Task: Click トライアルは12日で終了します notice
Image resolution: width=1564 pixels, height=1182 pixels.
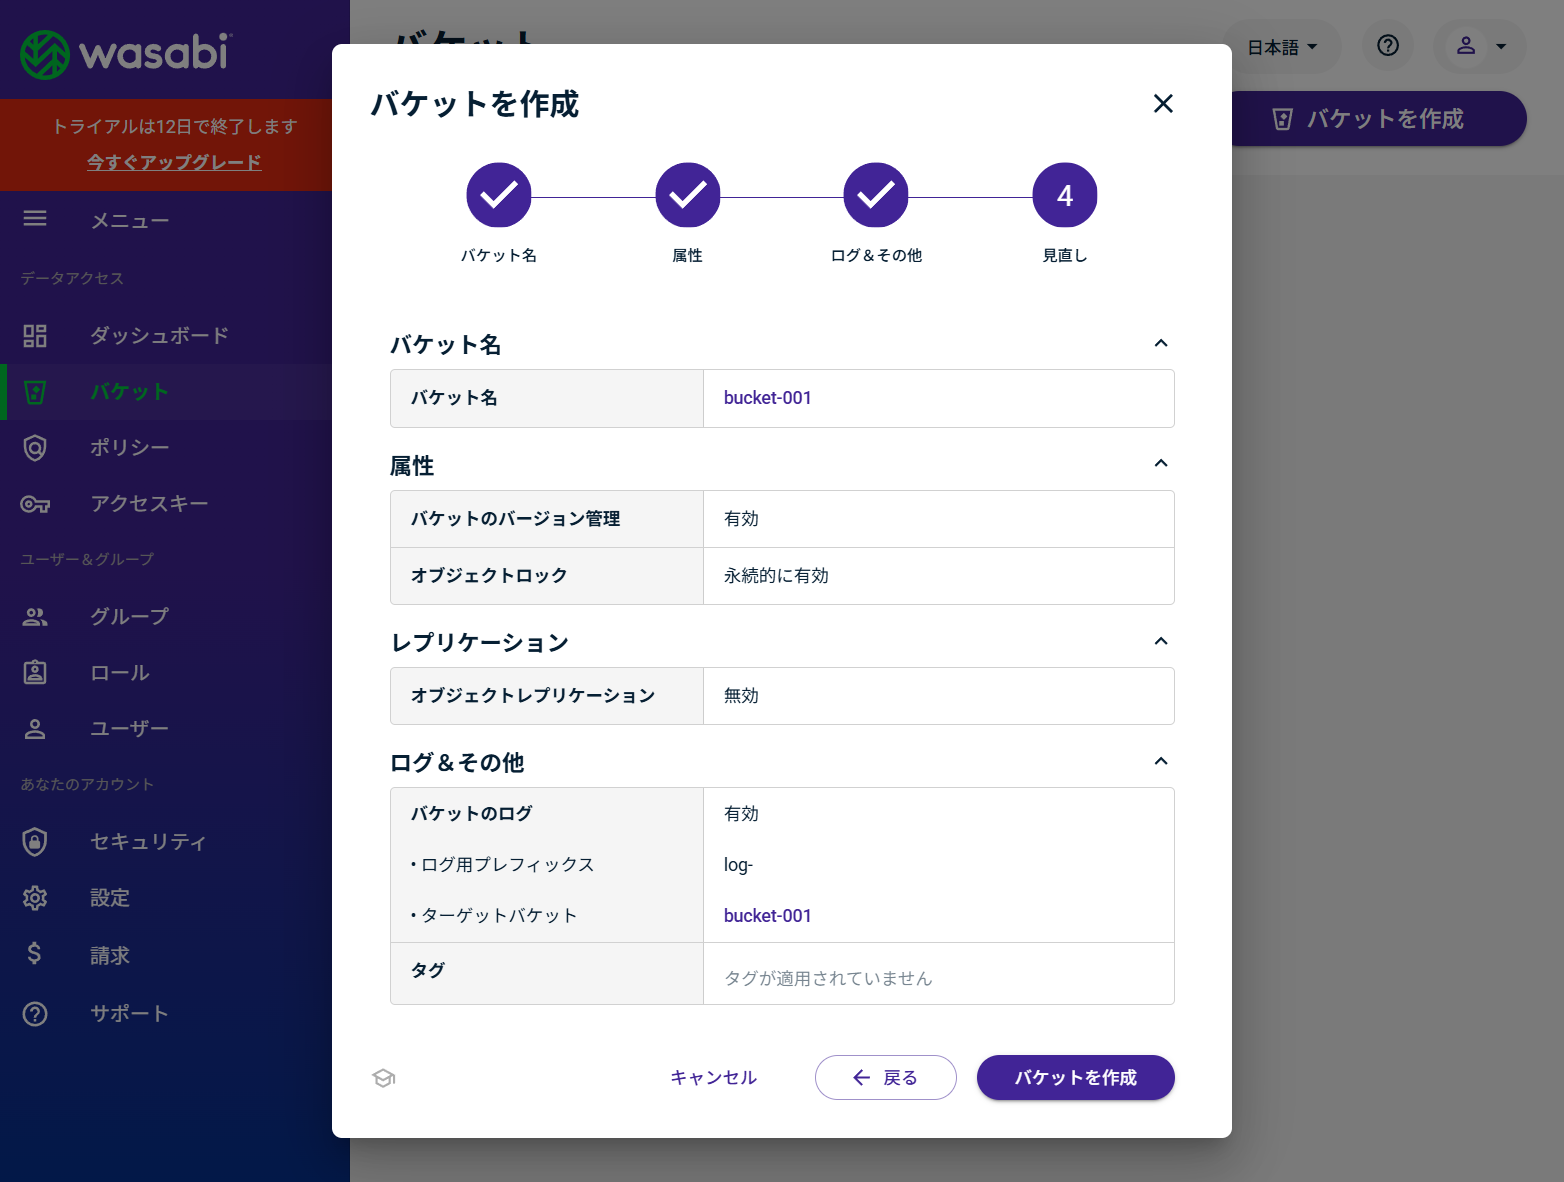Action: [175, 126]
